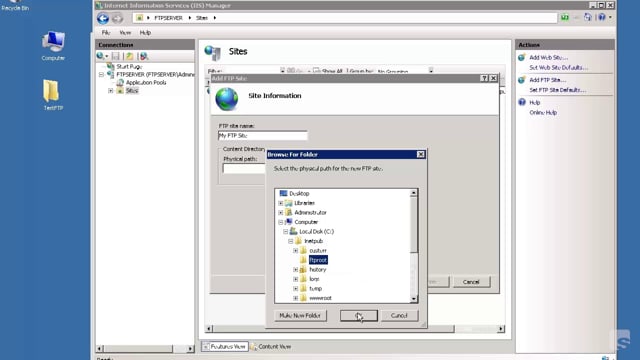Viewport: 640px width, 360px height.
Task: Select the FTPSERVER node in Connections tree
Action: point(155,74)
